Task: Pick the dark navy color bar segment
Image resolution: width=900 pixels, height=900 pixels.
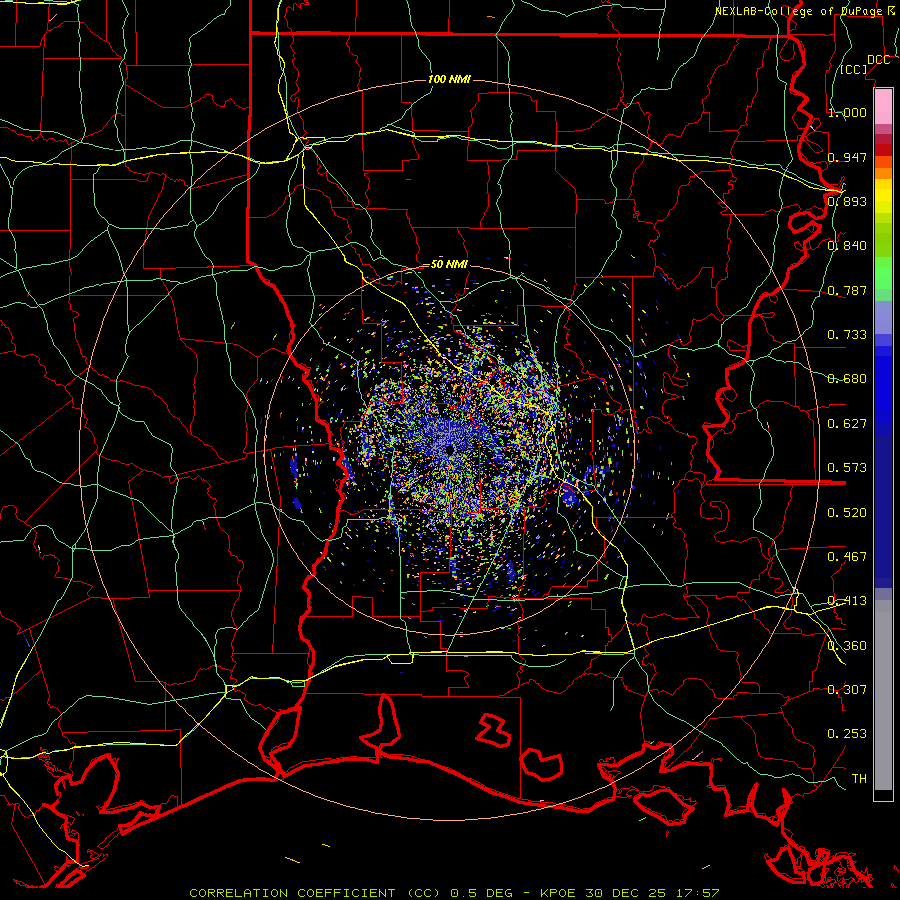Action: click(883, 505)
